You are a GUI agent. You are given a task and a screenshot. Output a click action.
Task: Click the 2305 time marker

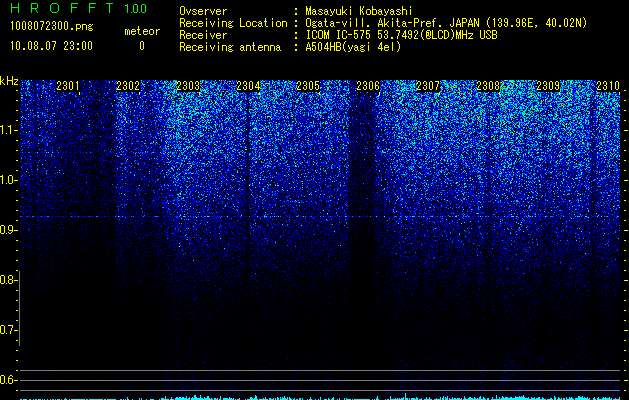coord(308,86)
